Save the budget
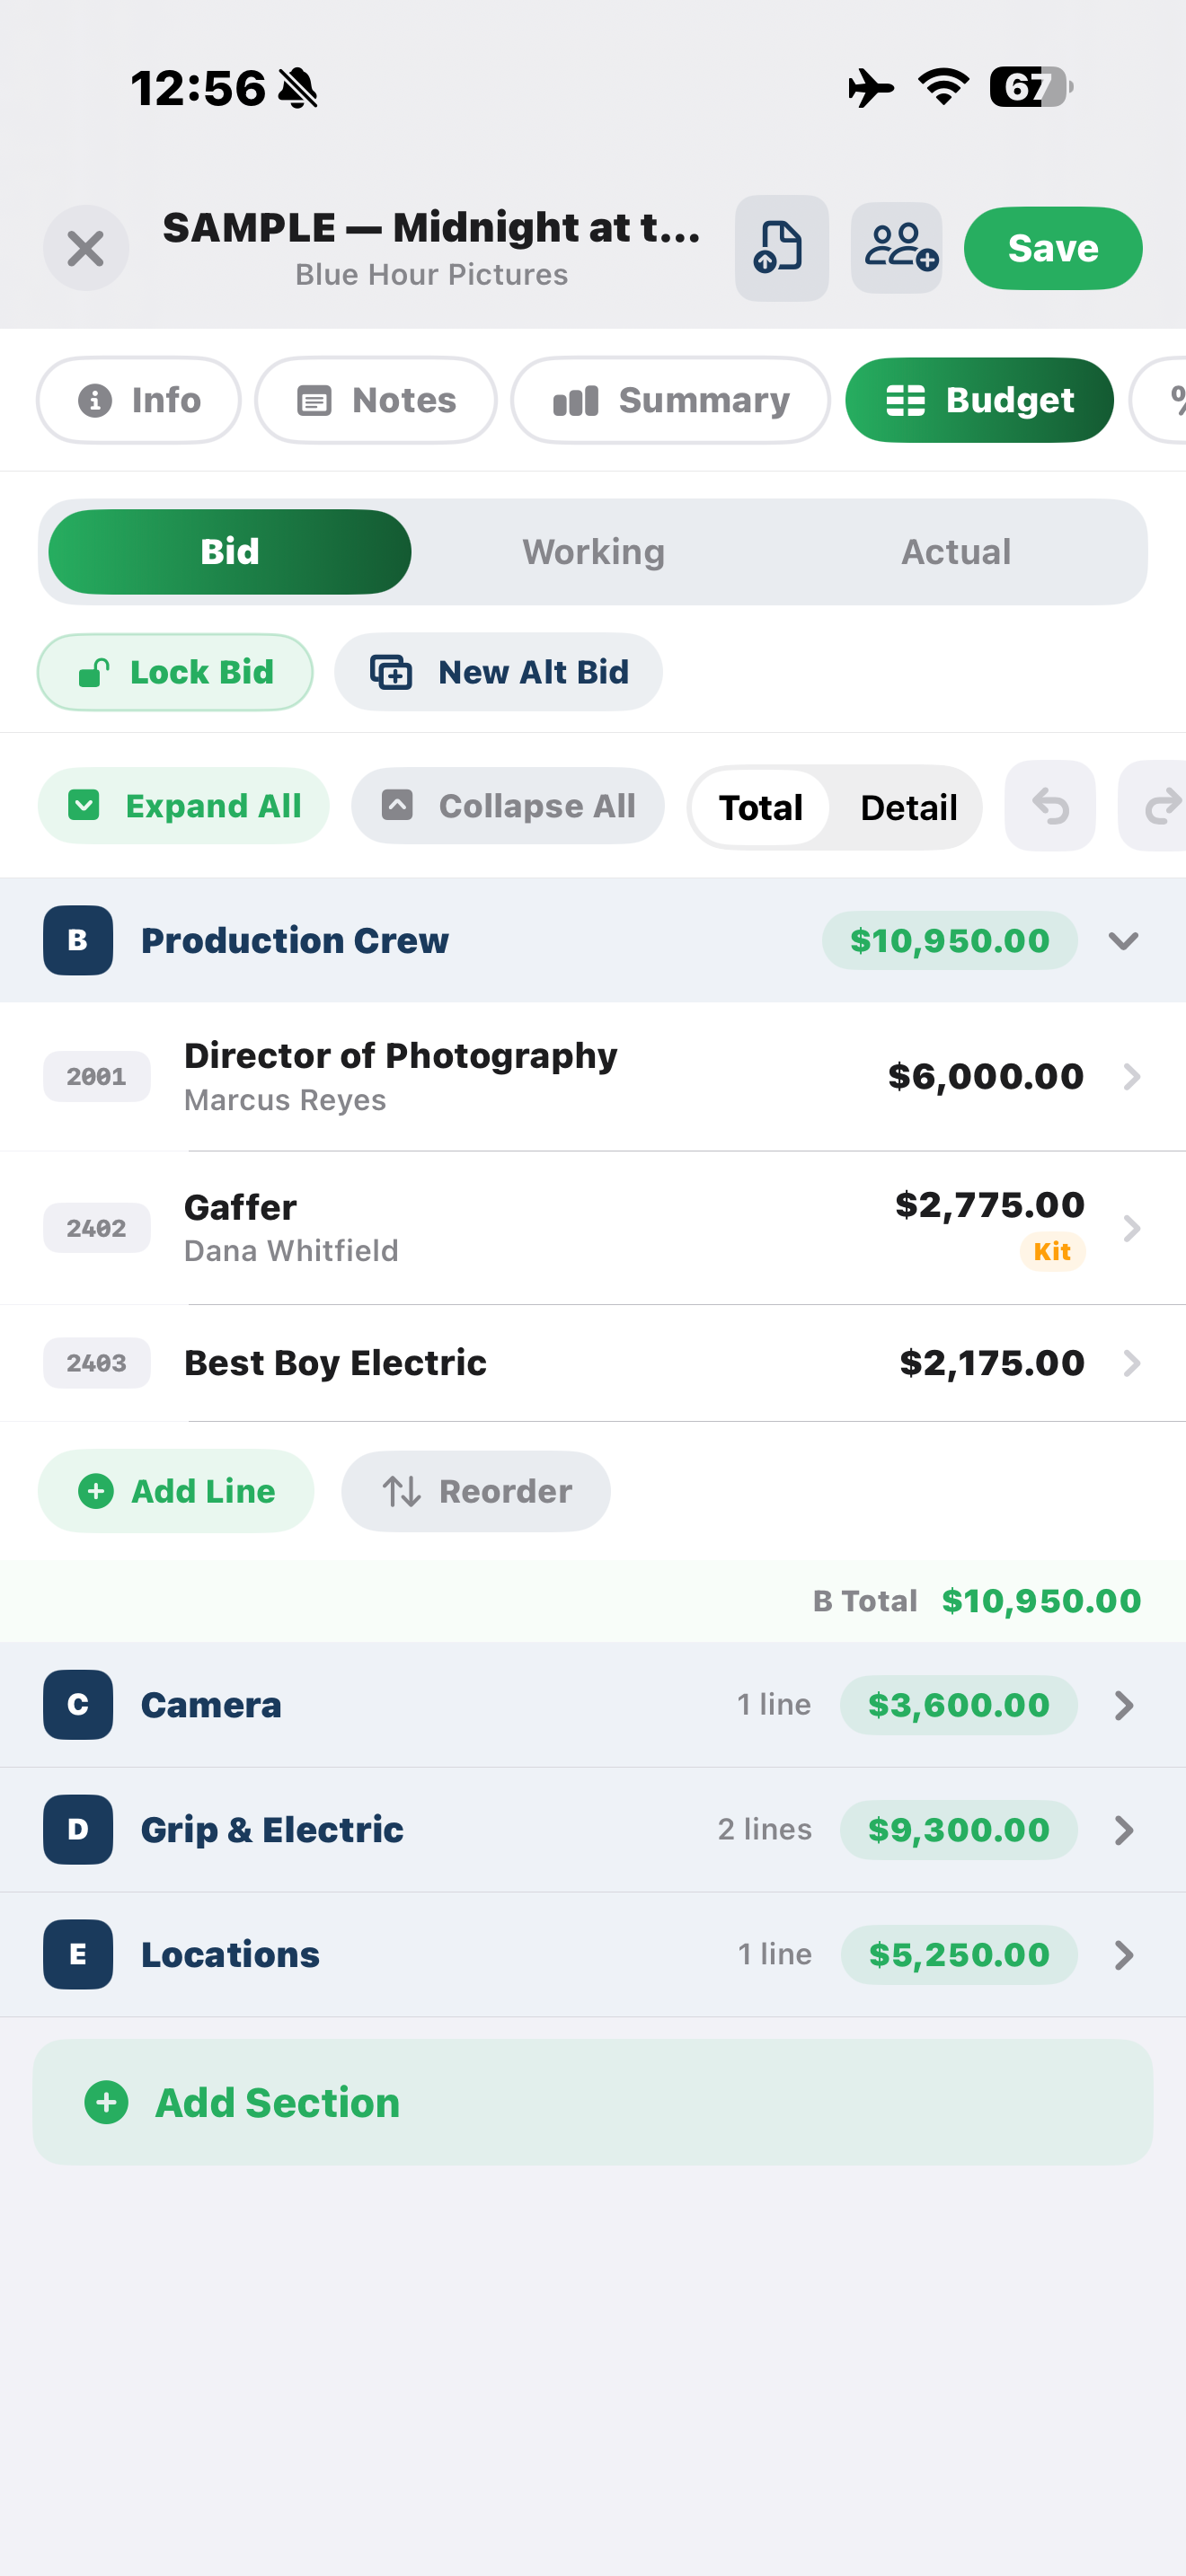 coord(1053,248)
